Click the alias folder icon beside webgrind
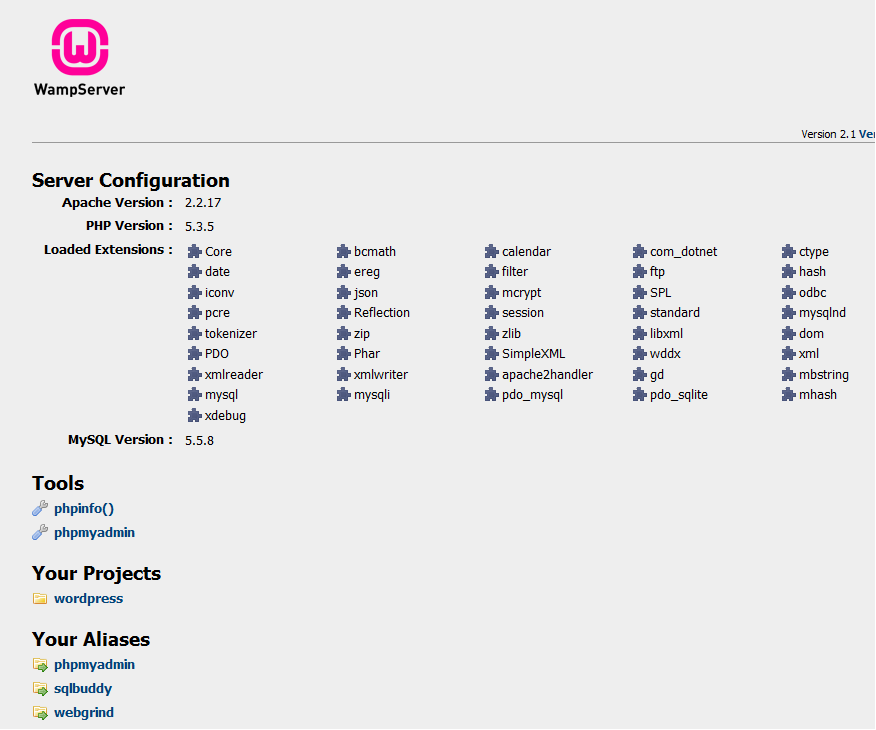Viewport: 876px width, 730px height. [40, 713]
